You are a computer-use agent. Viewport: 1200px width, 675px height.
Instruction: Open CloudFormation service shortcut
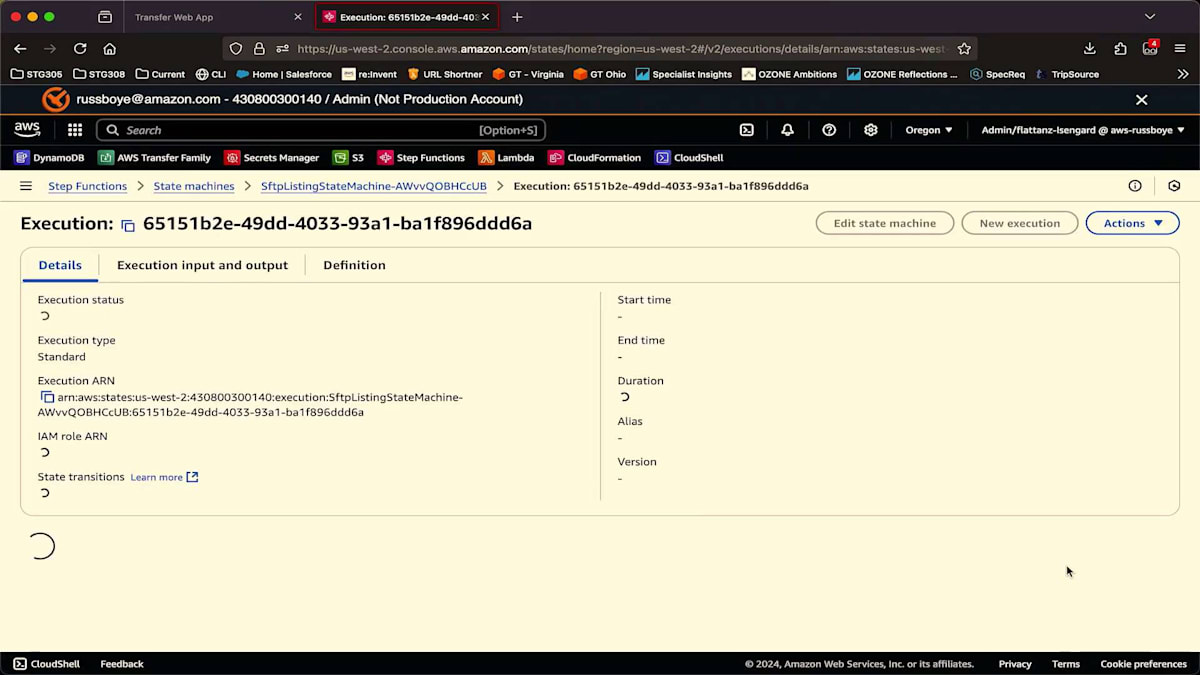point(595,158)
